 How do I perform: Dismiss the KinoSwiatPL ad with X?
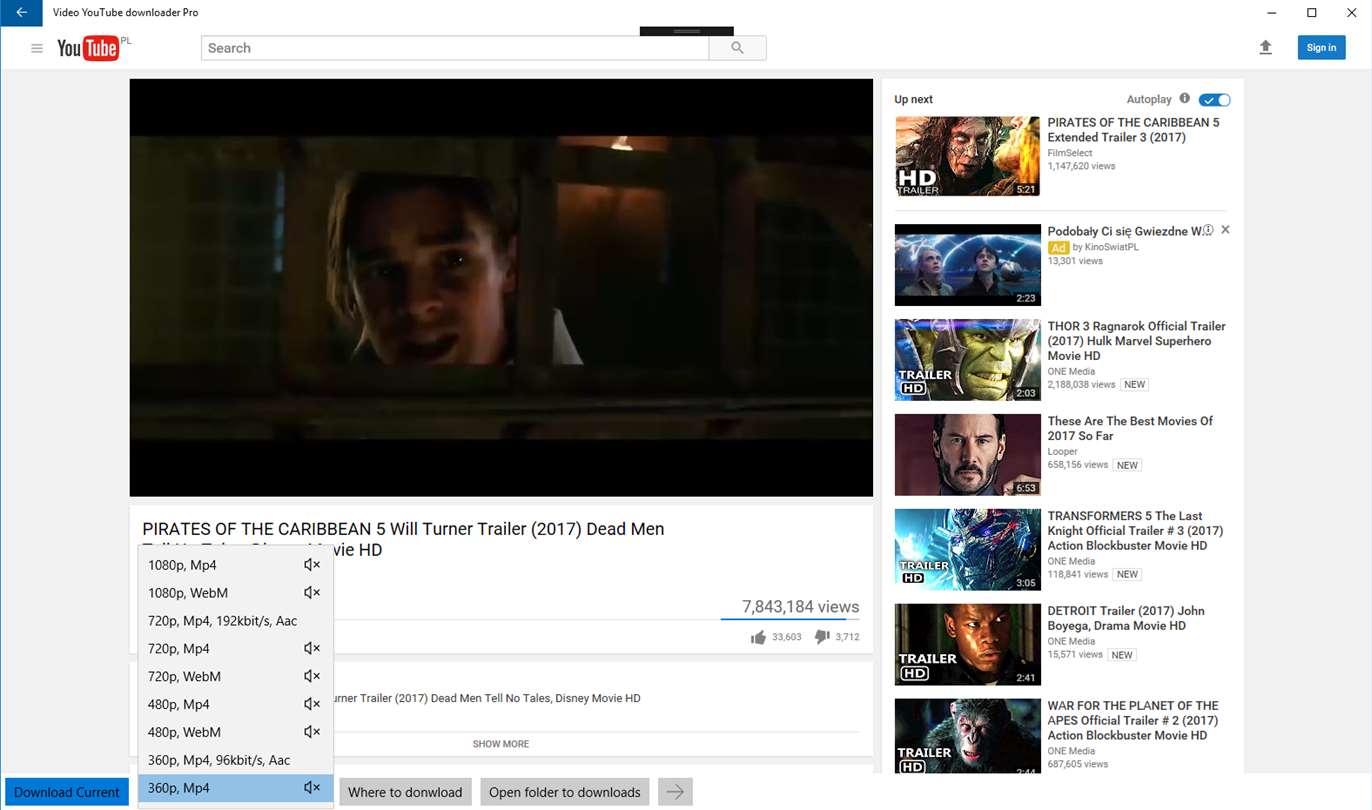tap(1225, 230)
